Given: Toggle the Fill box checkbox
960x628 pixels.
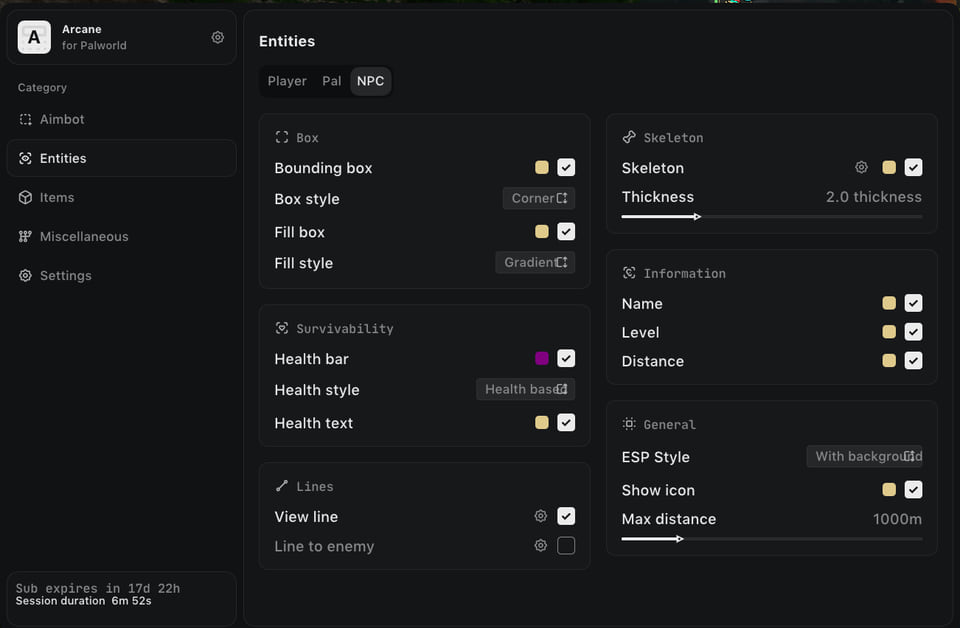Looking at the screenshot, I should tap(566, 231).
